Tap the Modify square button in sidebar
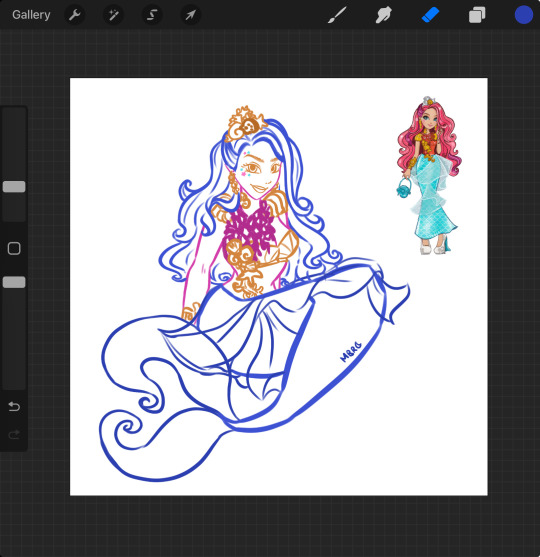 [14, 248]
